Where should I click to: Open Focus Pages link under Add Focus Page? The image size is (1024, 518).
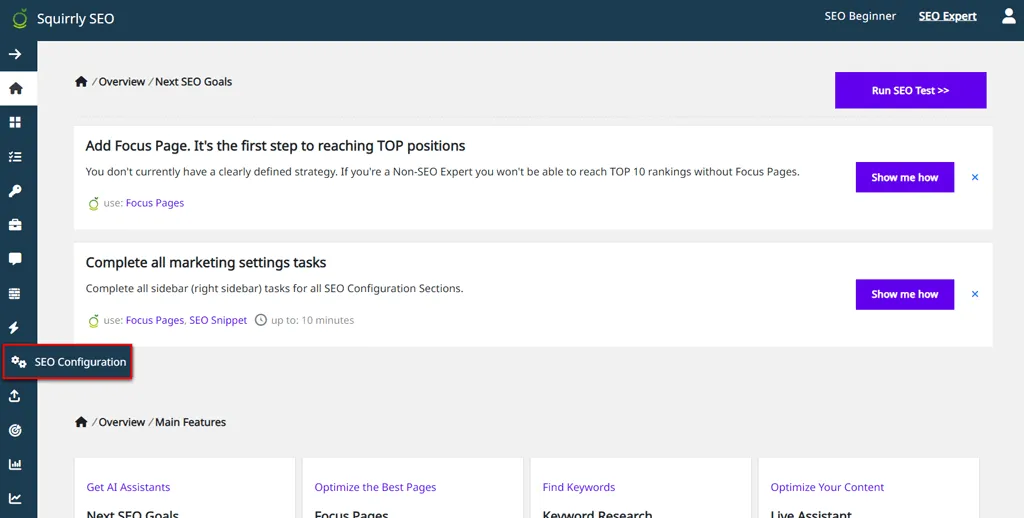155,202
